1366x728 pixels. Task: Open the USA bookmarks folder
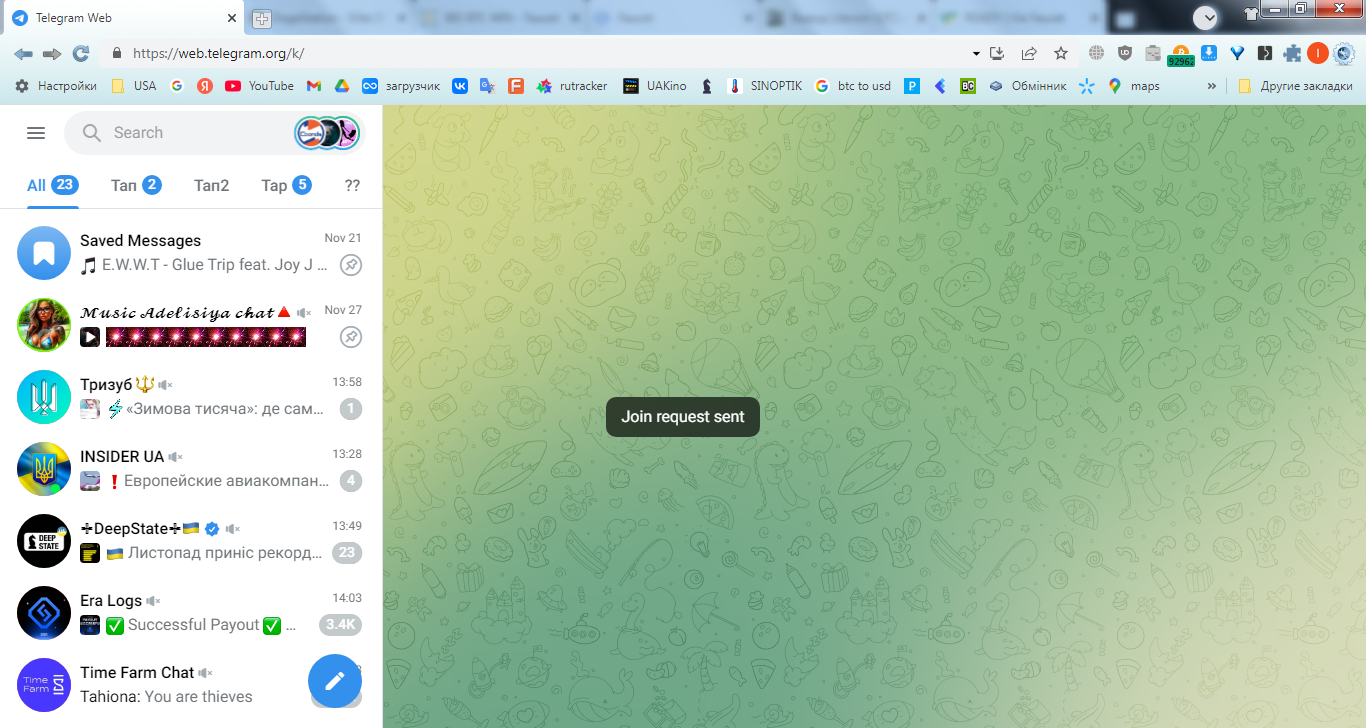pos(134,86)
